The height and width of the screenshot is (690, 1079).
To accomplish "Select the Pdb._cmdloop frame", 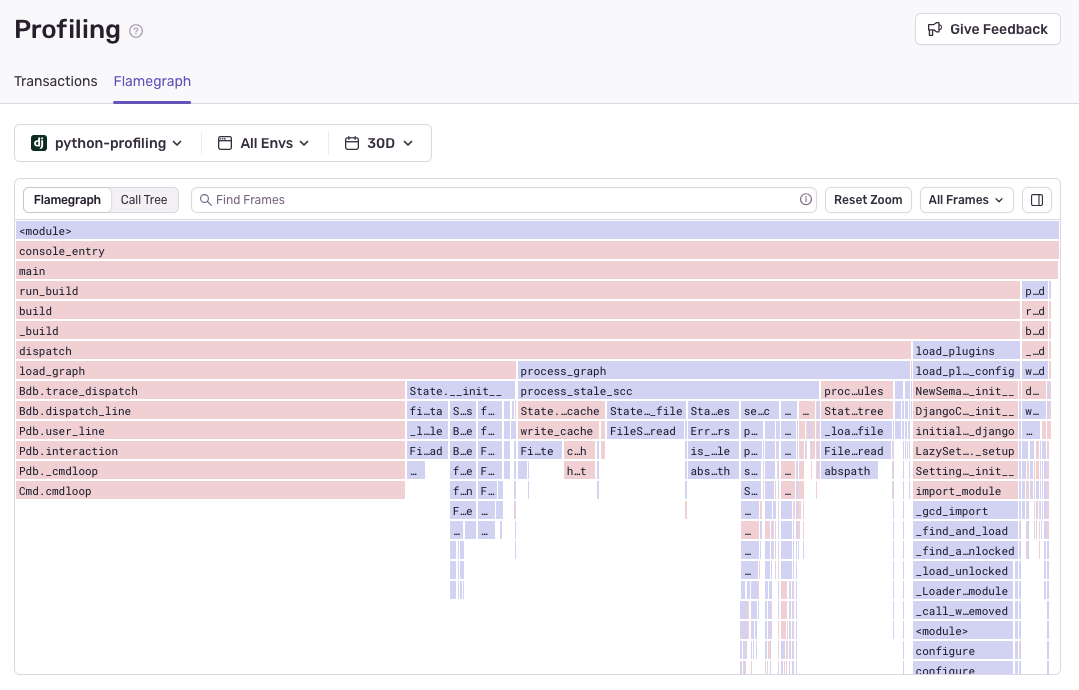I will click(x=211, y=470).
